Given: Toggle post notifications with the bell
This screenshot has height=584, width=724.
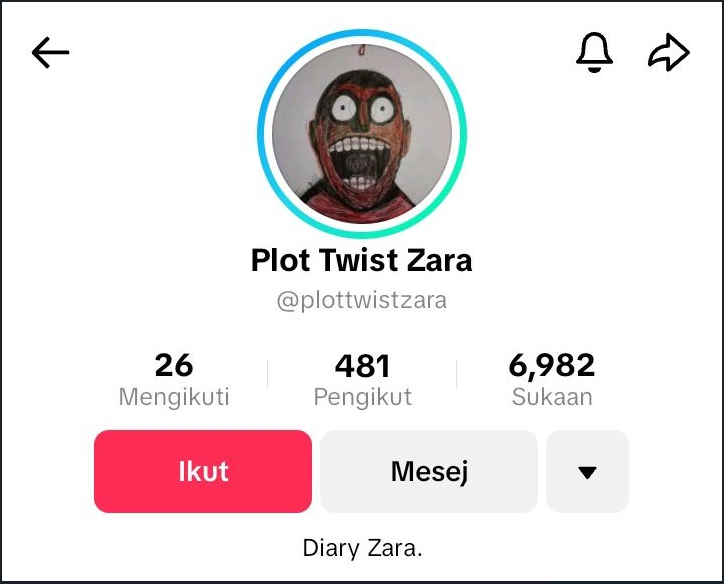Looking at the screenshot, I should (x=594, y=52).
